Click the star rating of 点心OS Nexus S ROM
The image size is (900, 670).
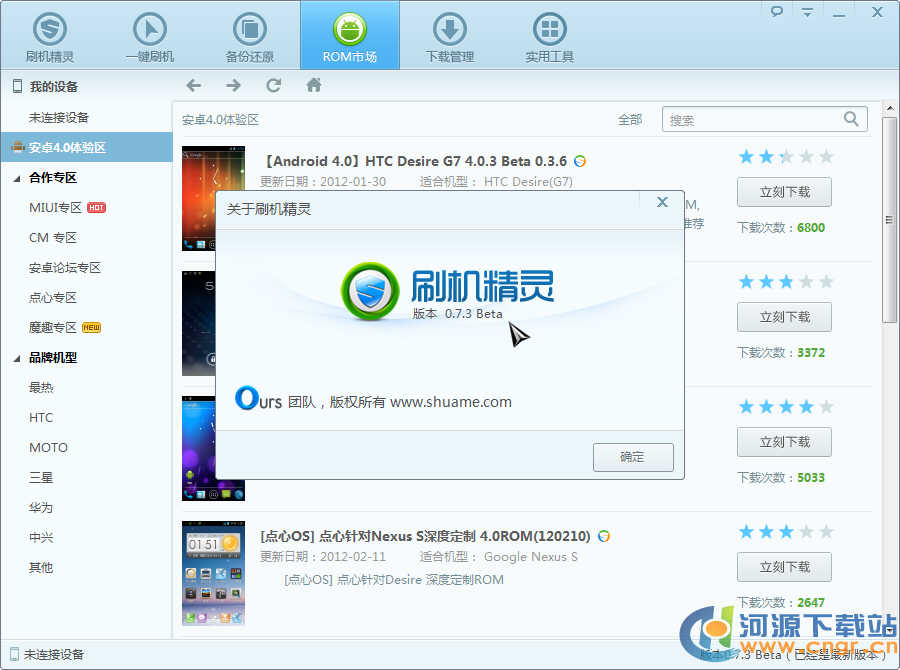786,532
